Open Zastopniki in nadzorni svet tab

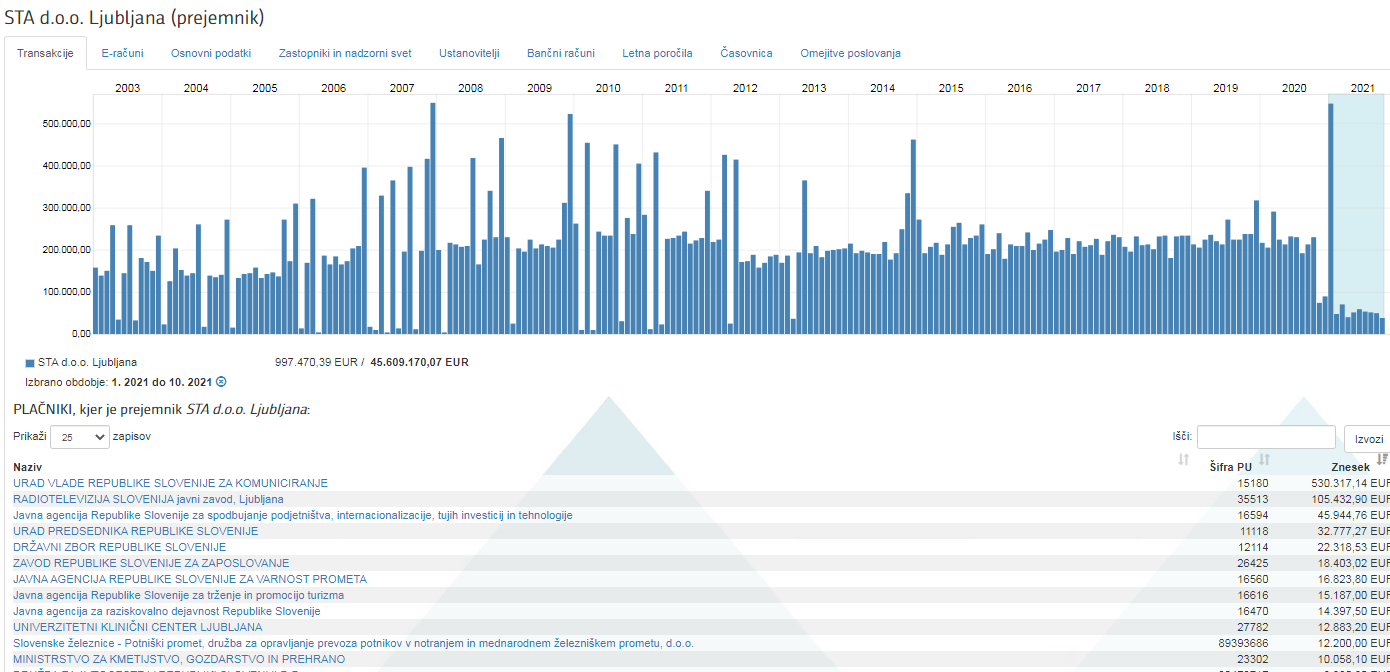coord(345,53)
